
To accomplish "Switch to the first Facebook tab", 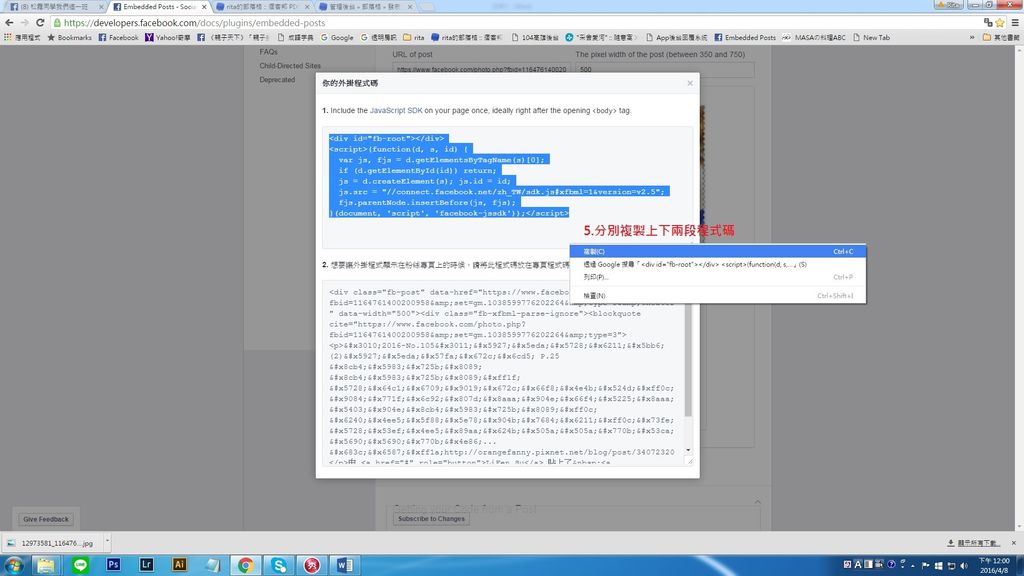I will pos(54,7).
